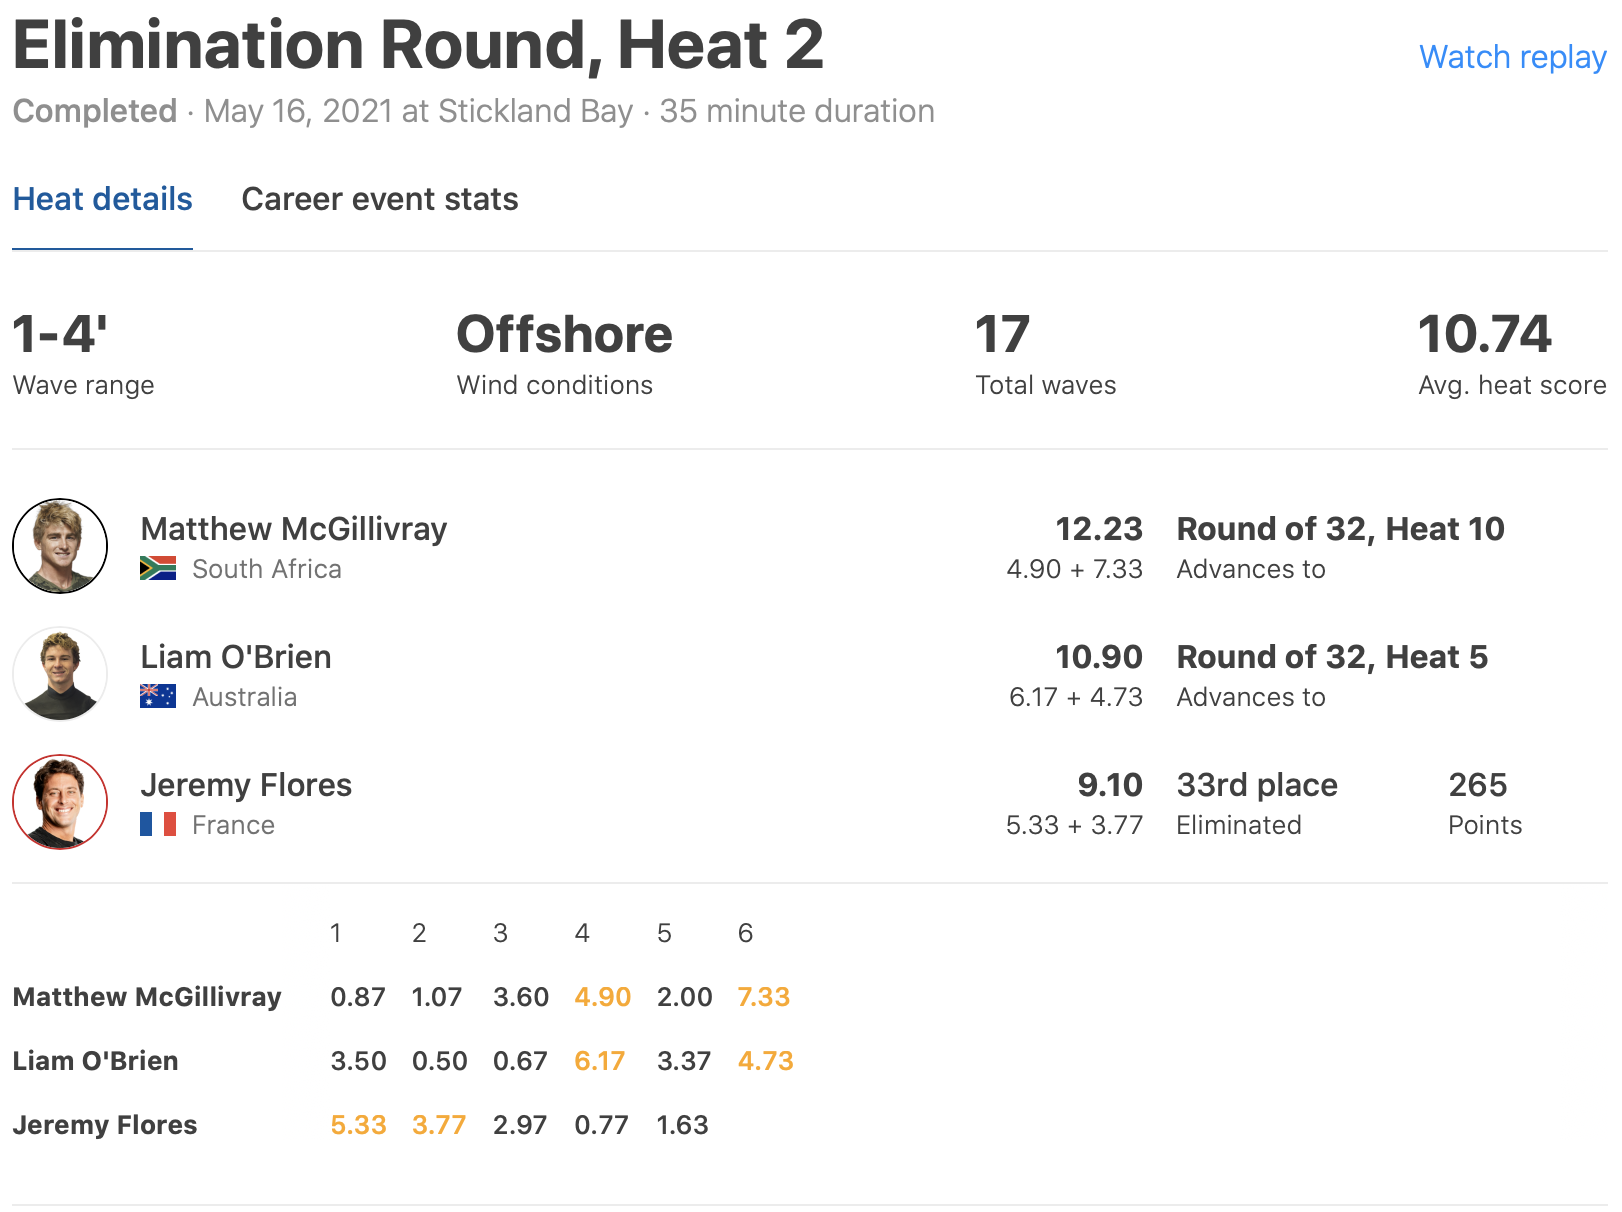Open Matthew McGillivray's profile photo
The height and width of the screenshot is (1212, 1622).
[x=60, y=546]
